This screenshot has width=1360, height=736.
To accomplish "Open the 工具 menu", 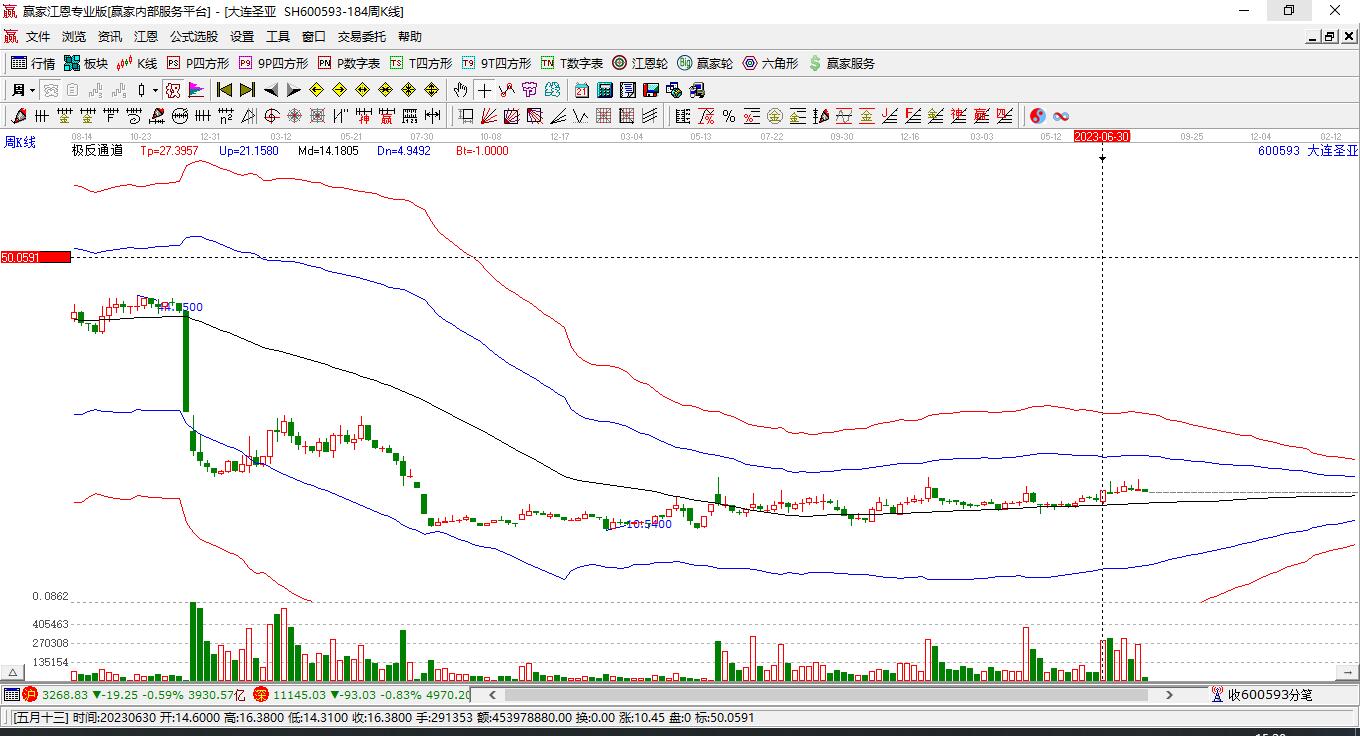I will coord(278,37).
